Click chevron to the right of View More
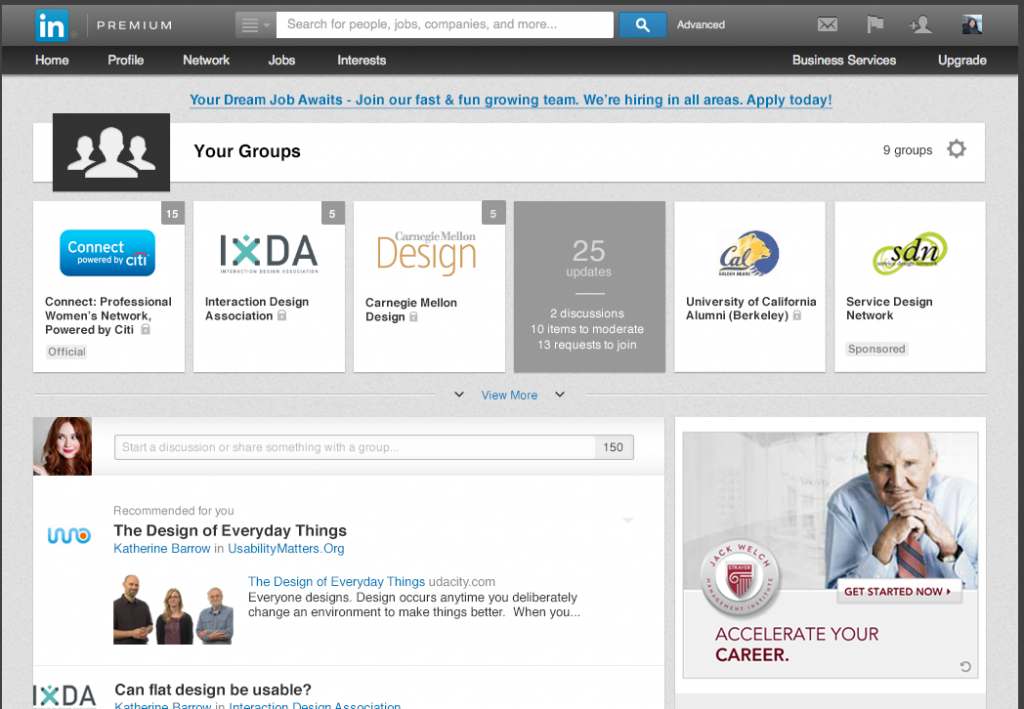 [x=560, y=394]
